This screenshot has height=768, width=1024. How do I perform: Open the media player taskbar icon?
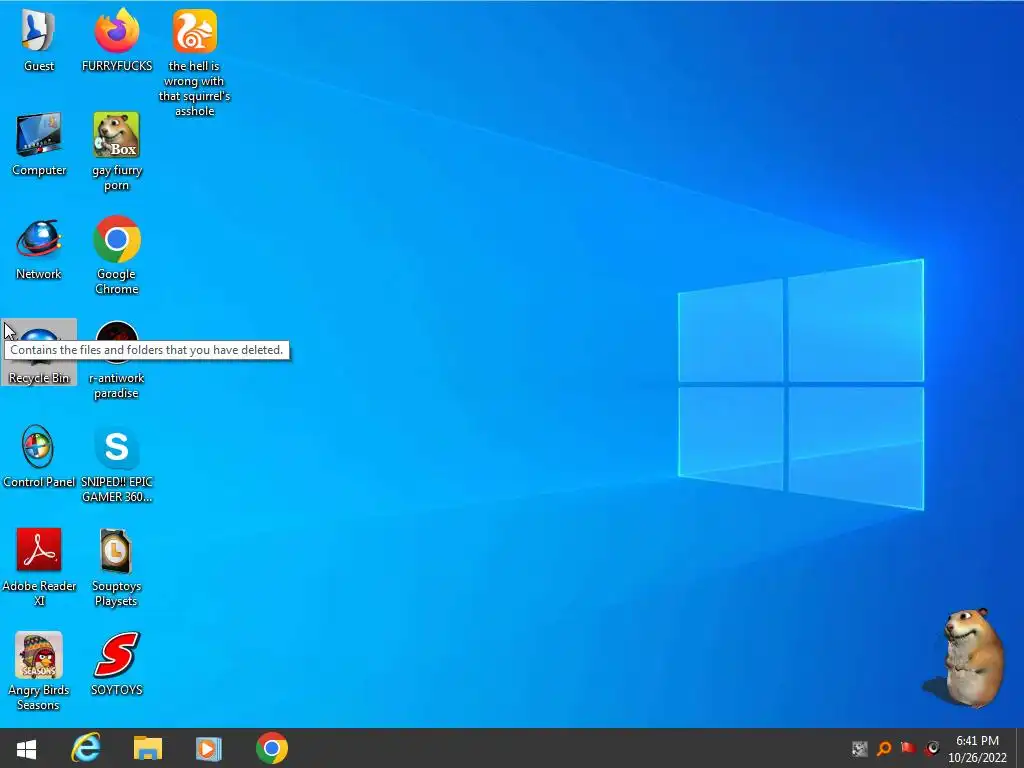coord(208,748)
